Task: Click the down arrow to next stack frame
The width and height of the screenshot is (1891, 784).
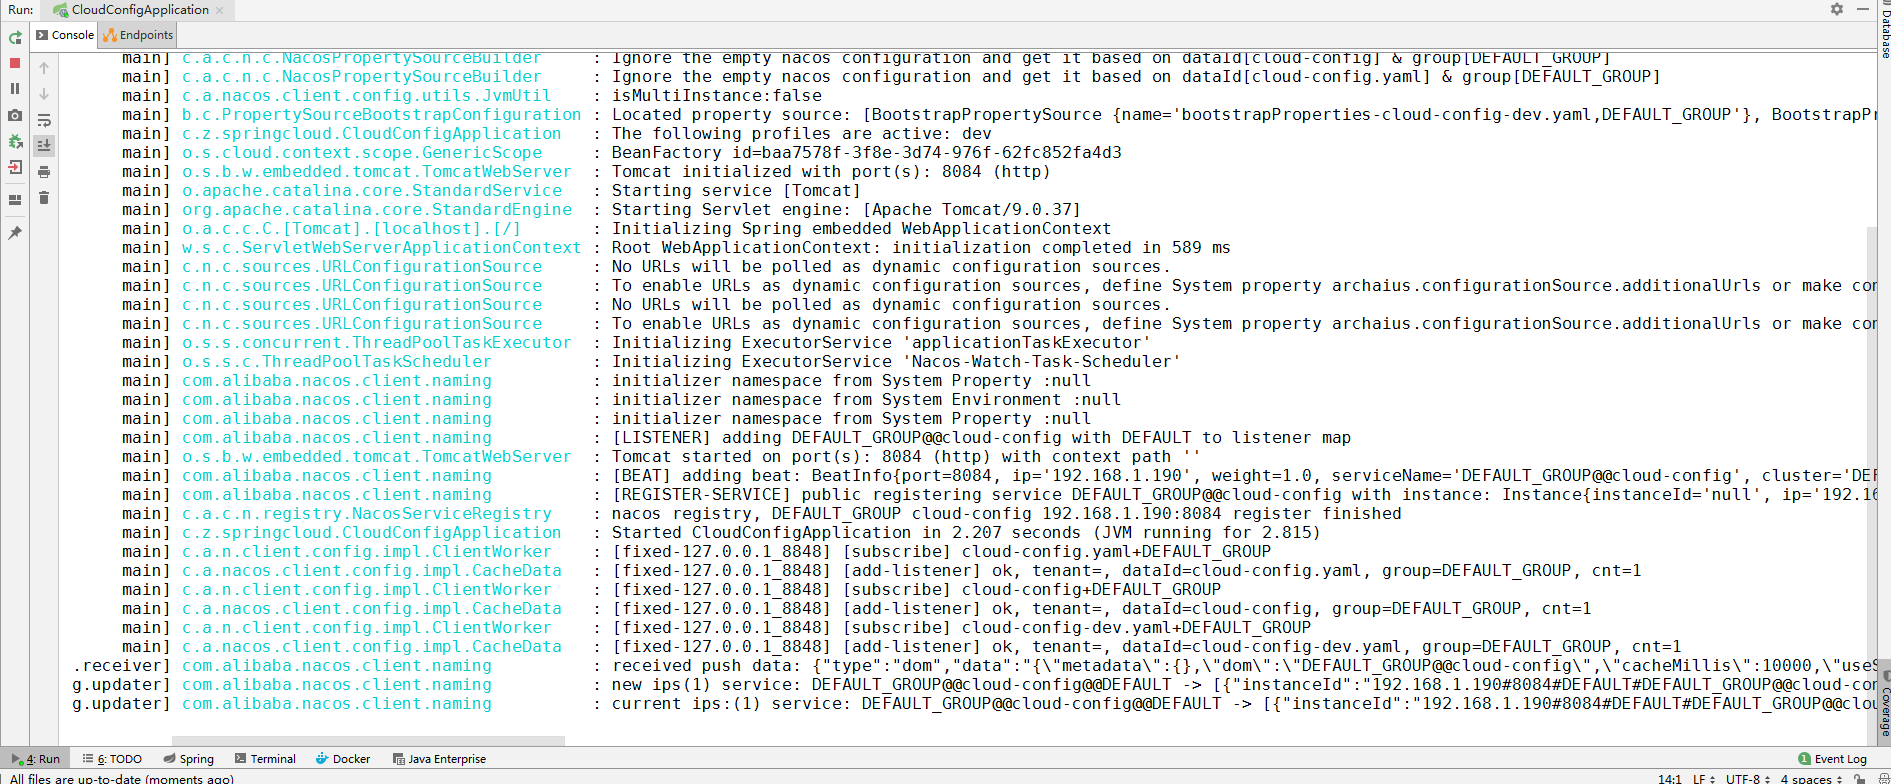Action: 44,94
